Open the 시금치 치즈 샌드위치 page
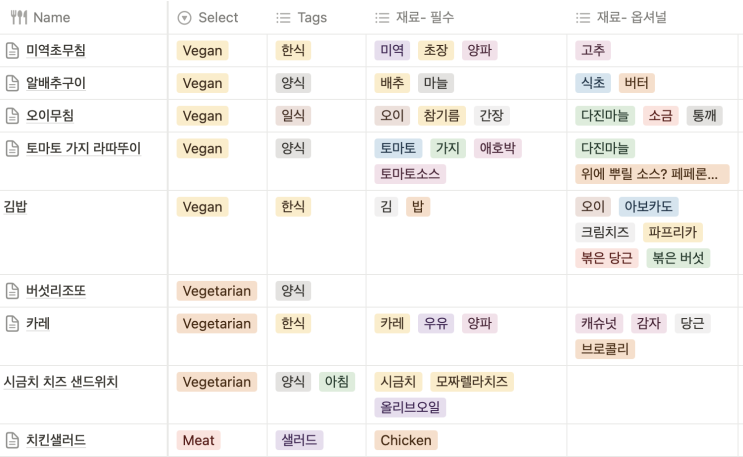 (x=61, y=382)
